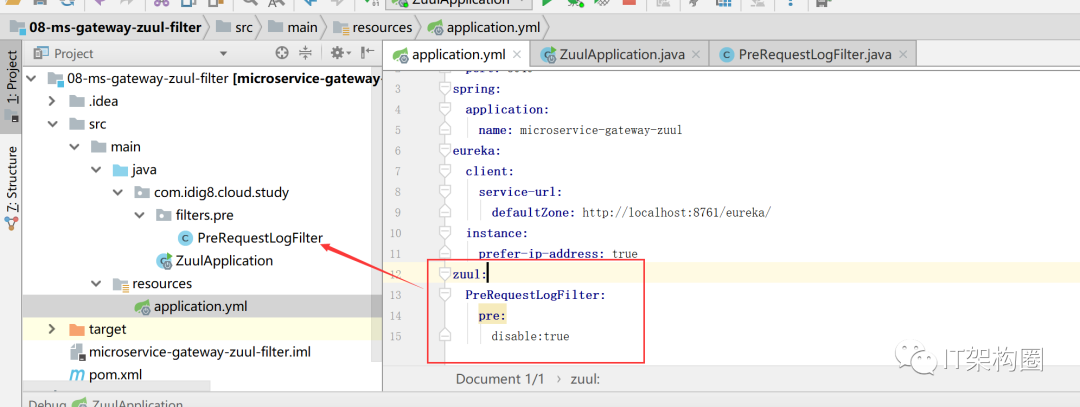Click the zuul: crumb in bottom breadcrumb
The height and width of the screenshot is (407, 1080).
[585, 379]
